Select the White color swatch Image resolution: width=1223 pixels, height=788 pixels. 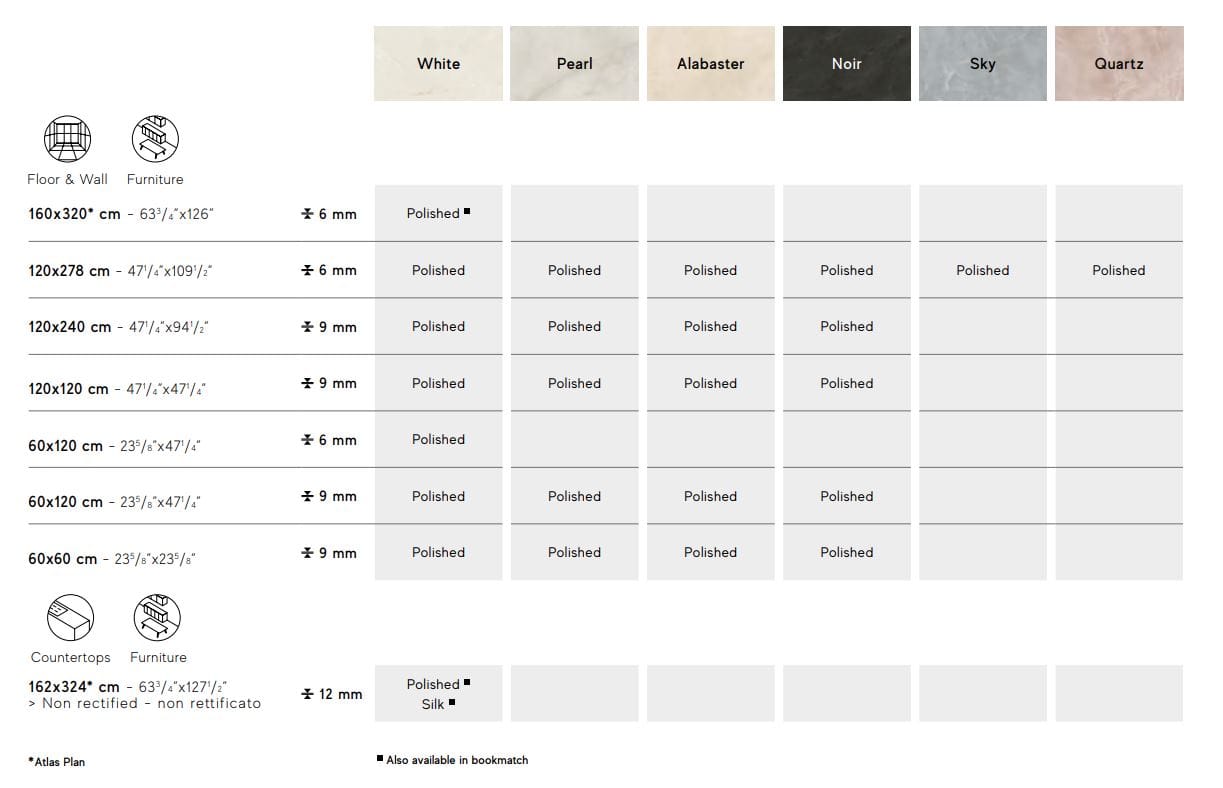click(438, 64)
